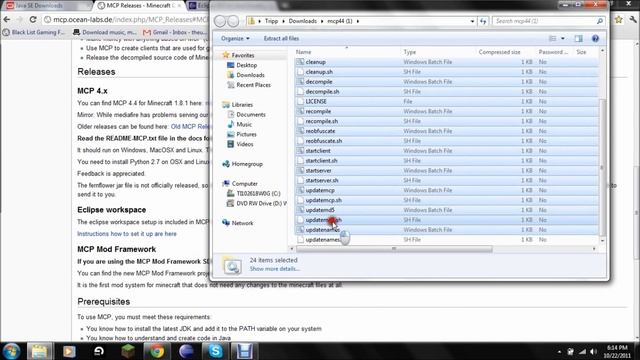Click Show more details link

tap(274, 269)
